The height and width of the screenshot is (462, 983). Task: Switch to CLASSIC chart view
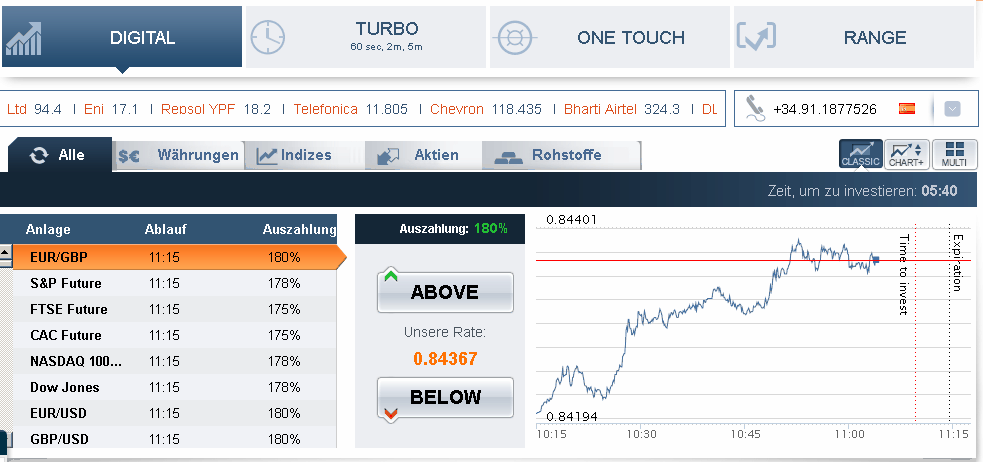(861, 154)
